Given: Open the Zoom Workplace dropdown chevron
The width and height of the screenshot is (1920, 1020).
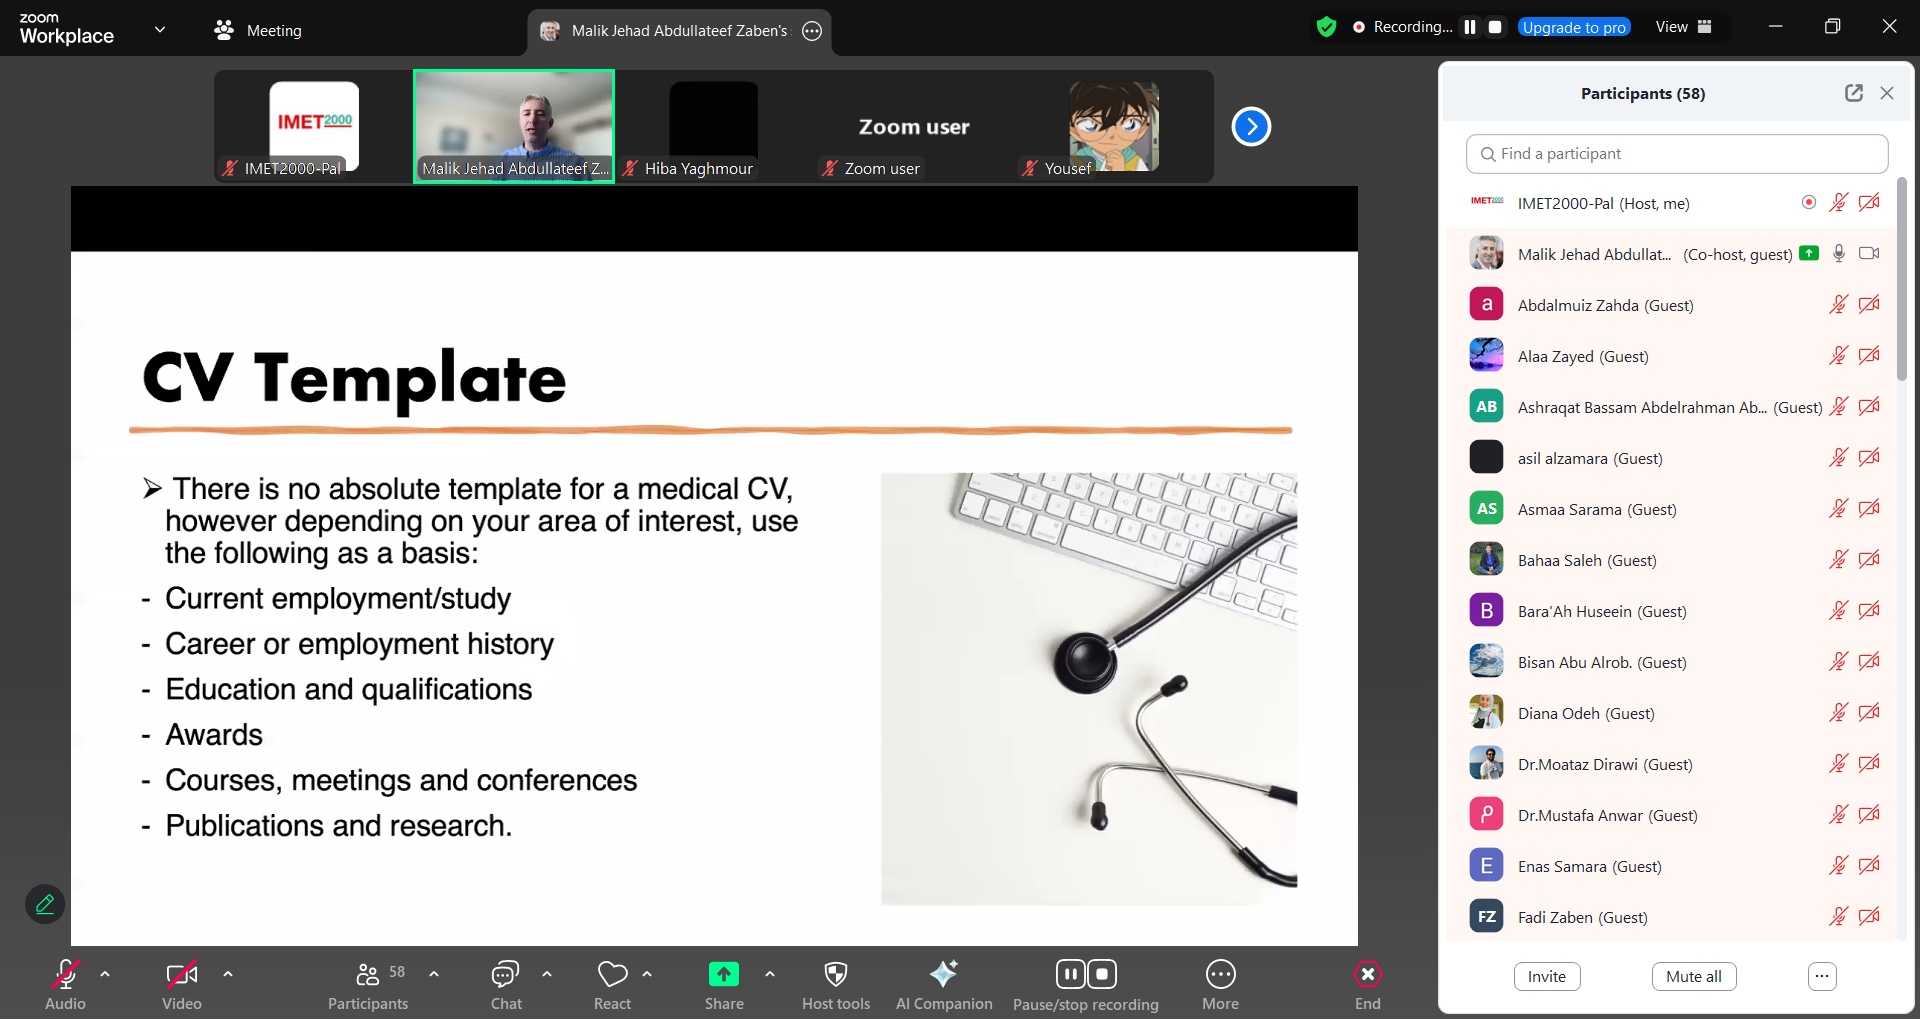Looking at the screenshot, I should (160, 29).
